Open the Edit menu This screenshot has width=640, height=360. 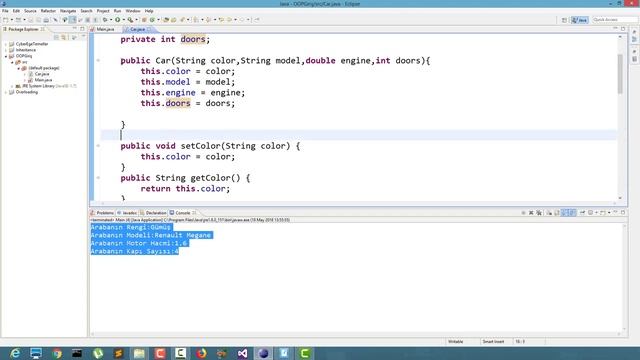[x=16, y=11]
